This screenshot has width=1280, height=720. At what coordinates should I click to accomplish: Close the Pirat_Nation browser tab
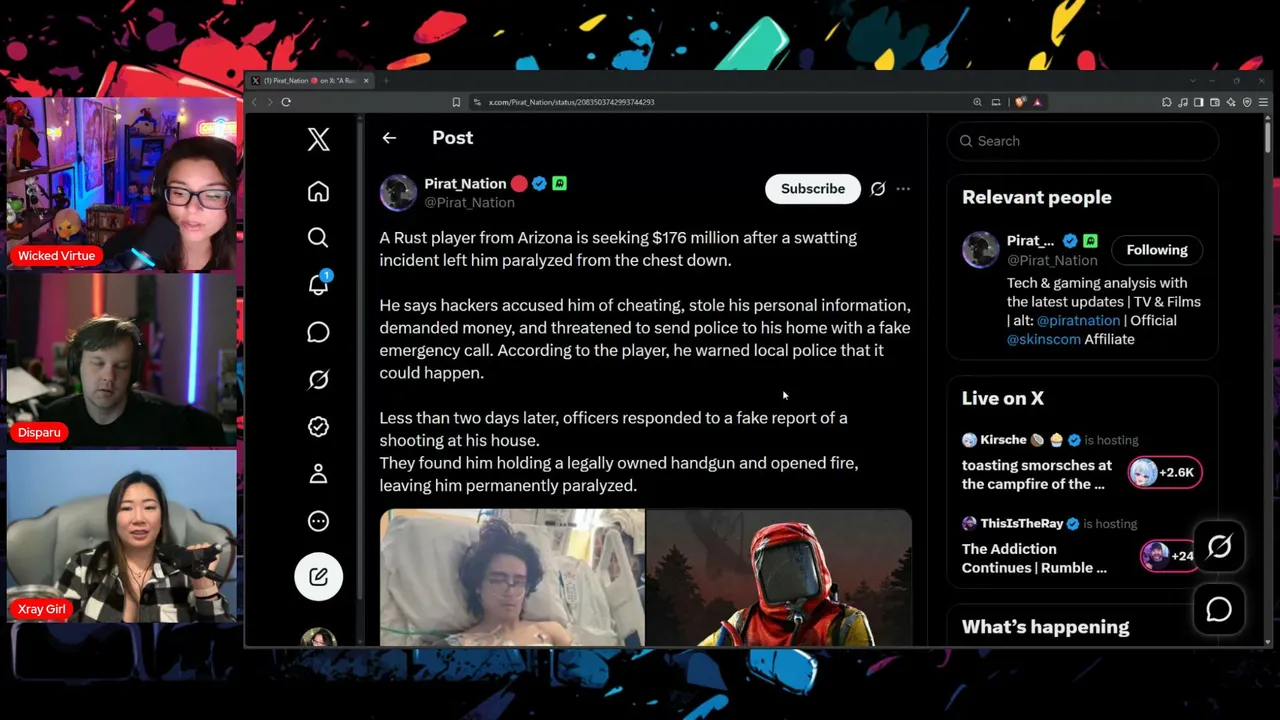tap(366, 80)
